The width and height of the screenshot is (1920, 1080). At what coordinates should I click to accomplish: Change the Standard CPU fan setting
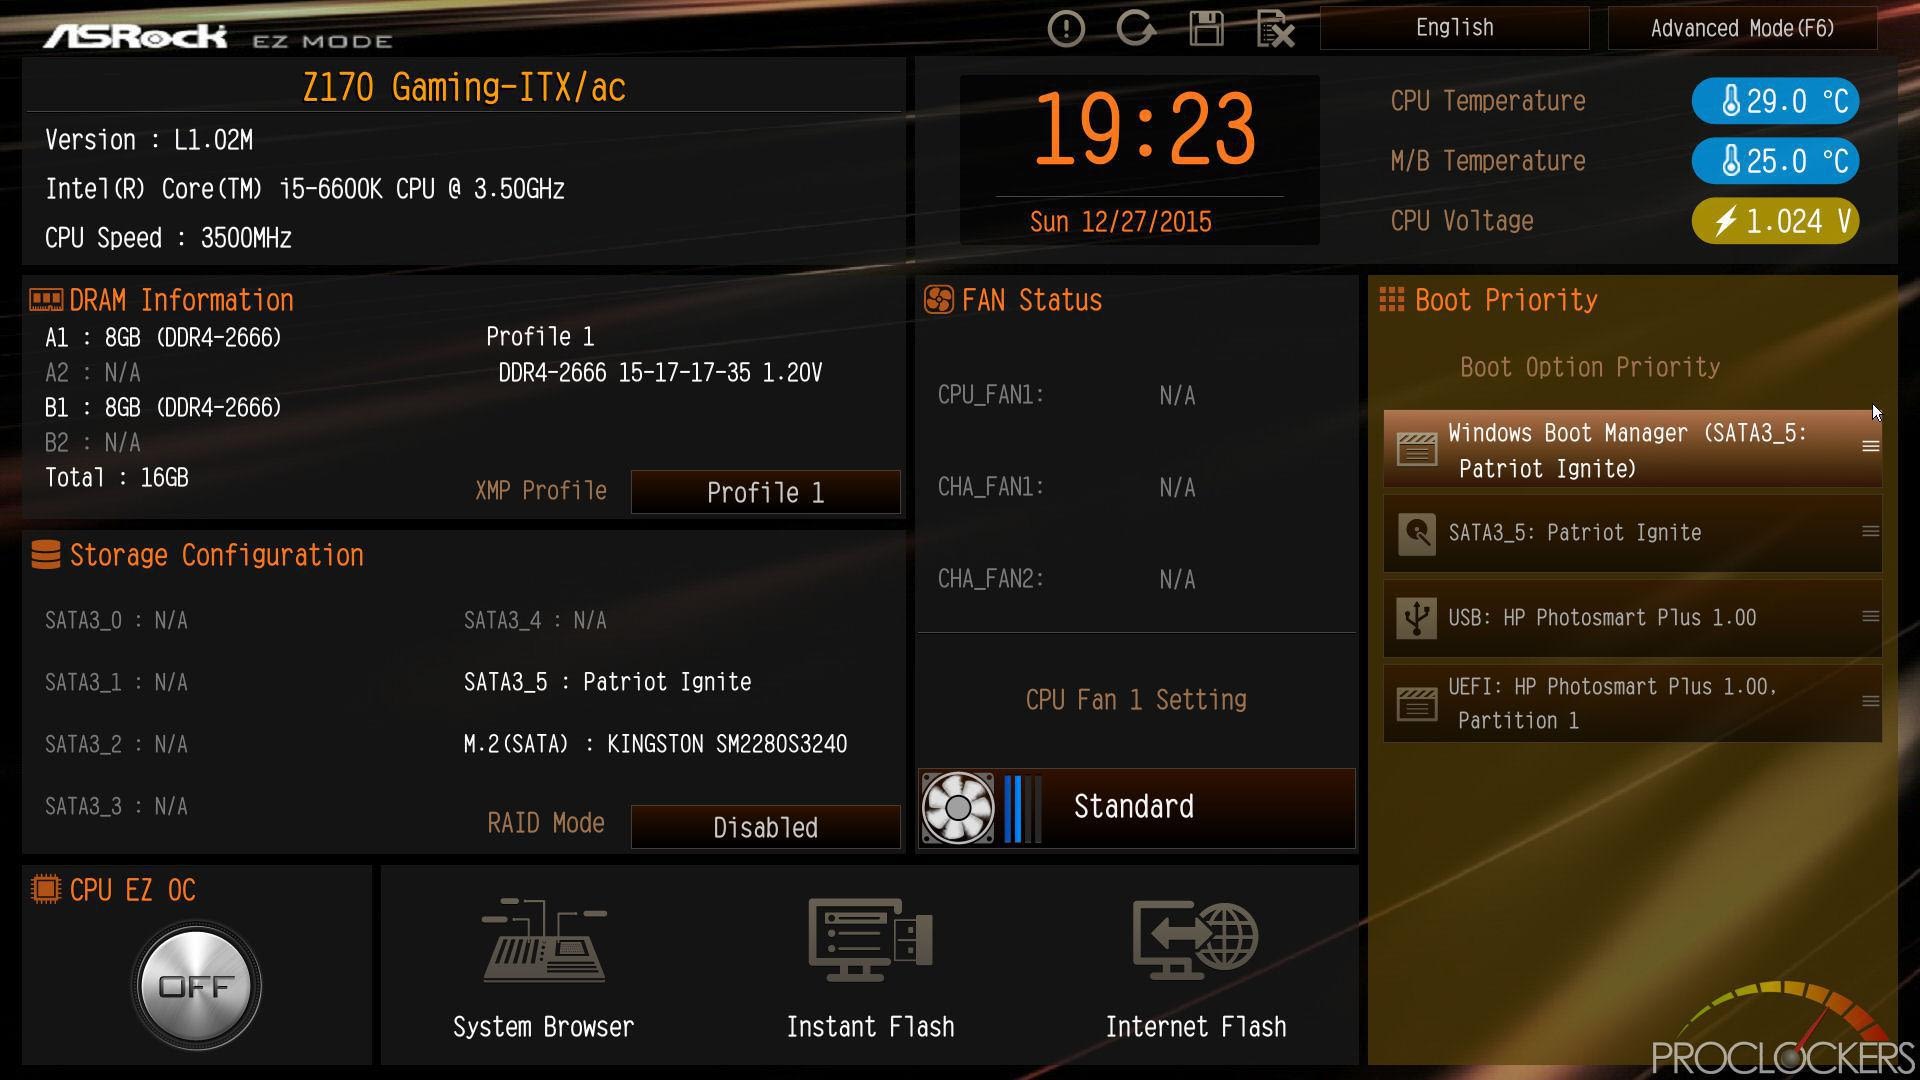[x=1136, y=808]
